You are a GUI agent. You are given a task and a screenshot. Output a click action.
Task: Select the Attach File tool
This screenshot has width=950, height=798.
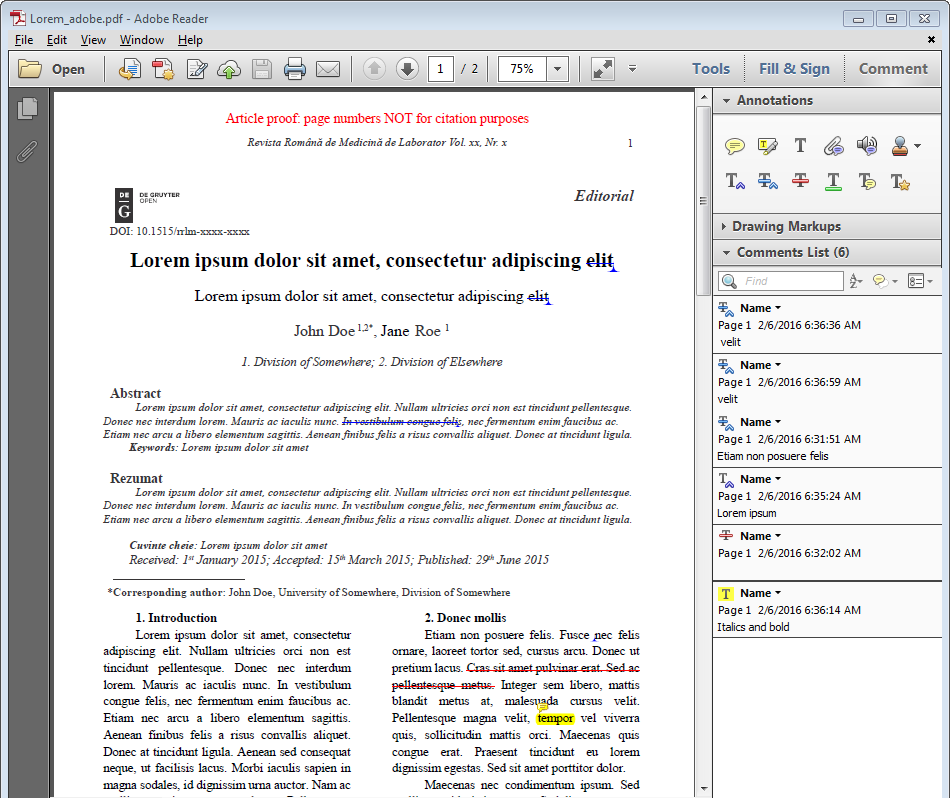[x=834, y=146]
